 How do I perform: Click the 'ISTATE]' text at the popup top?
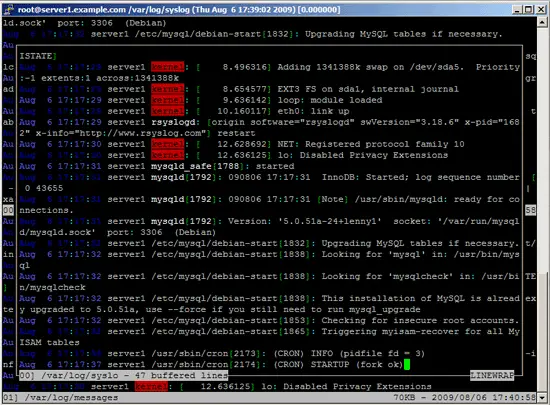(x=38, y=56)
